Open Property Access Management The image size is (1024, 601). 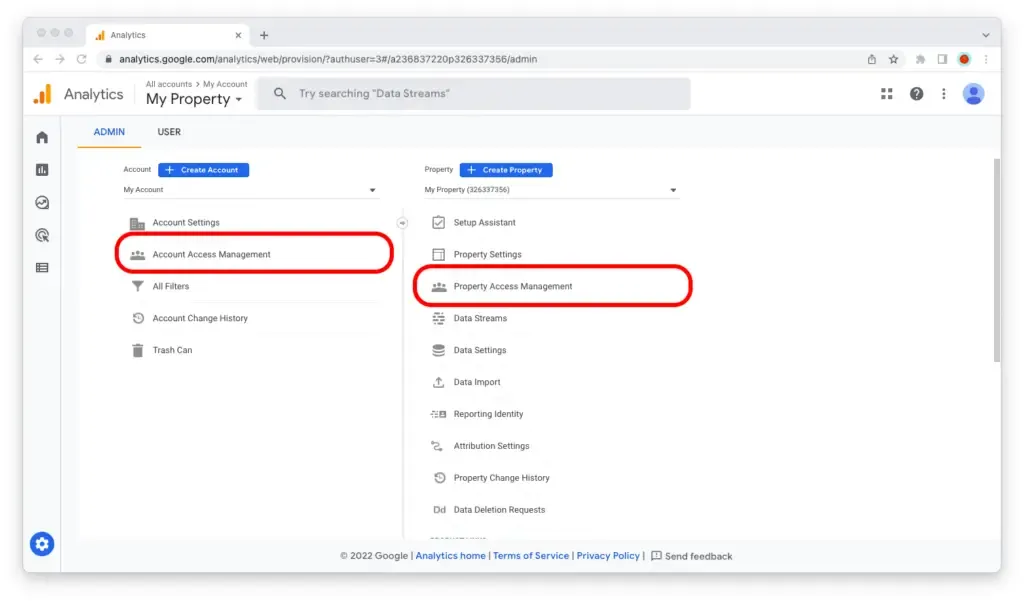pyautogui.click(x=512, y=287)
